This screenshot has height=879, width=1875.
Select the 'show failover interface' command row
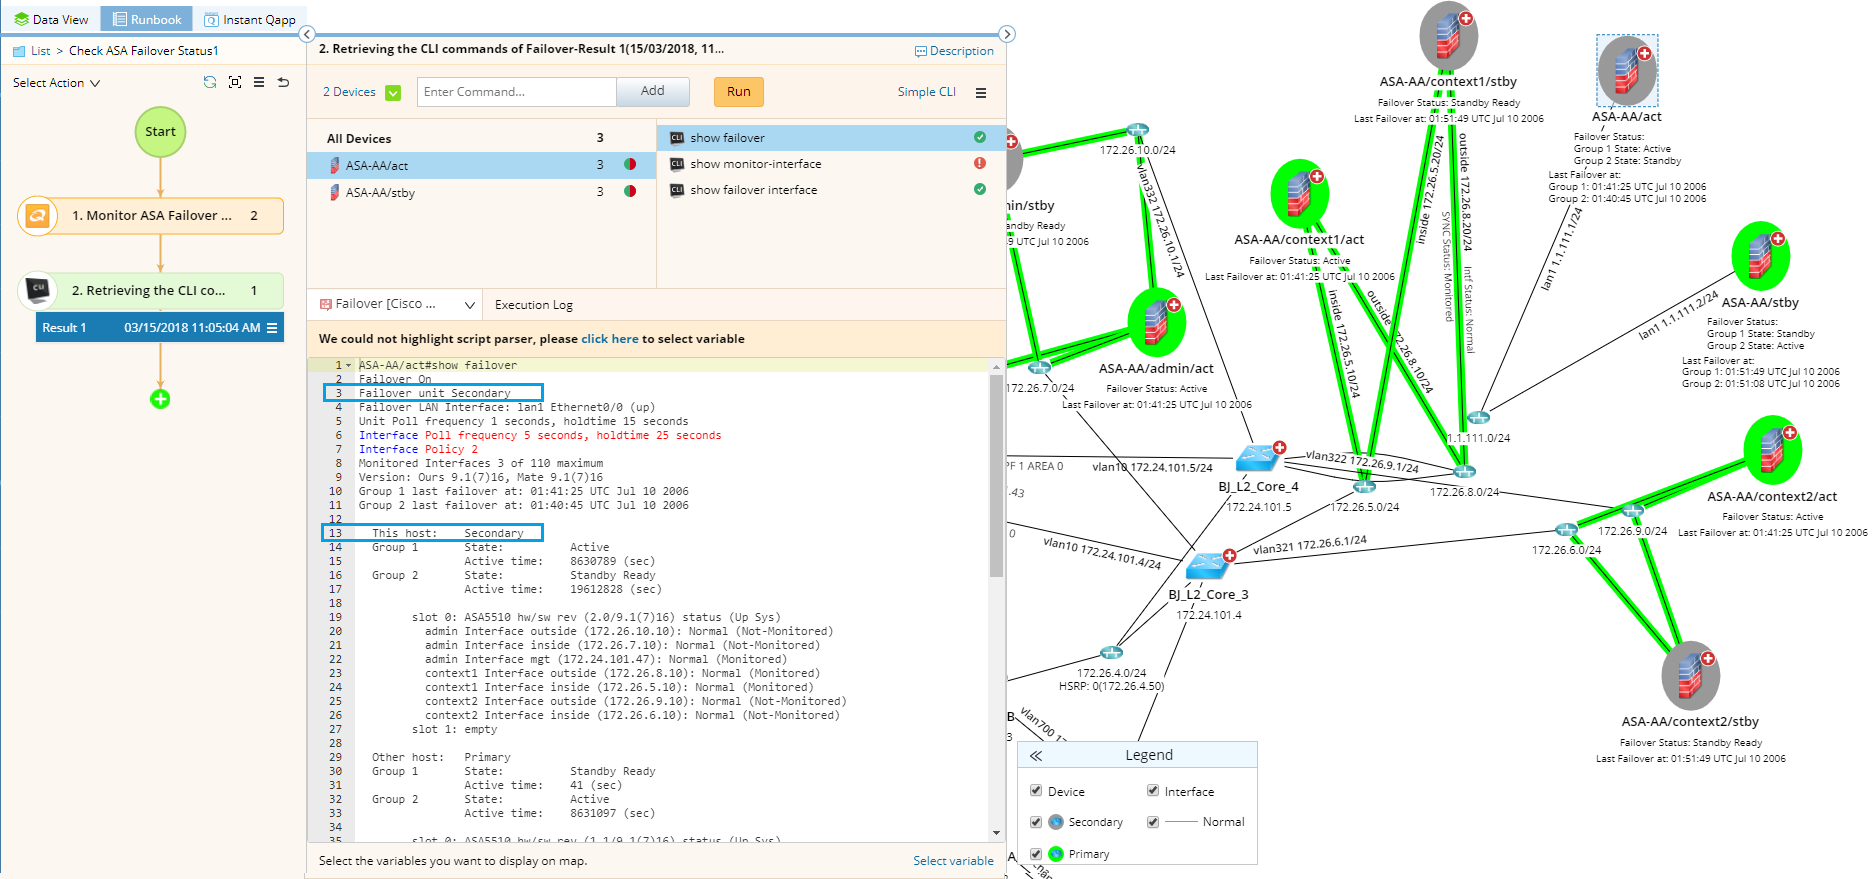click(830, 190)
